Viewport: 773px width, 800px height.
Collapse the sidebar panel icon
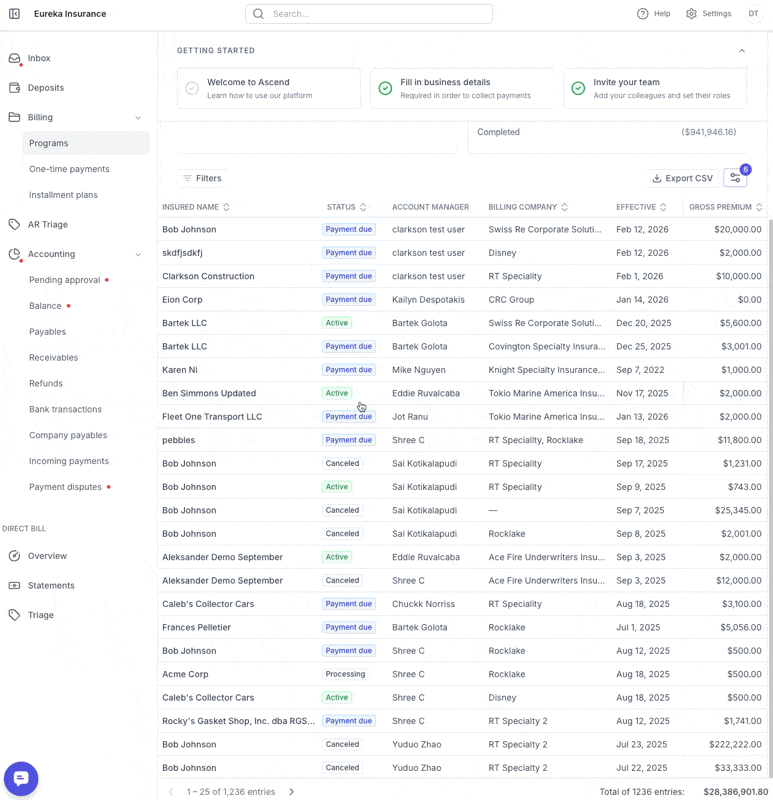14,14
